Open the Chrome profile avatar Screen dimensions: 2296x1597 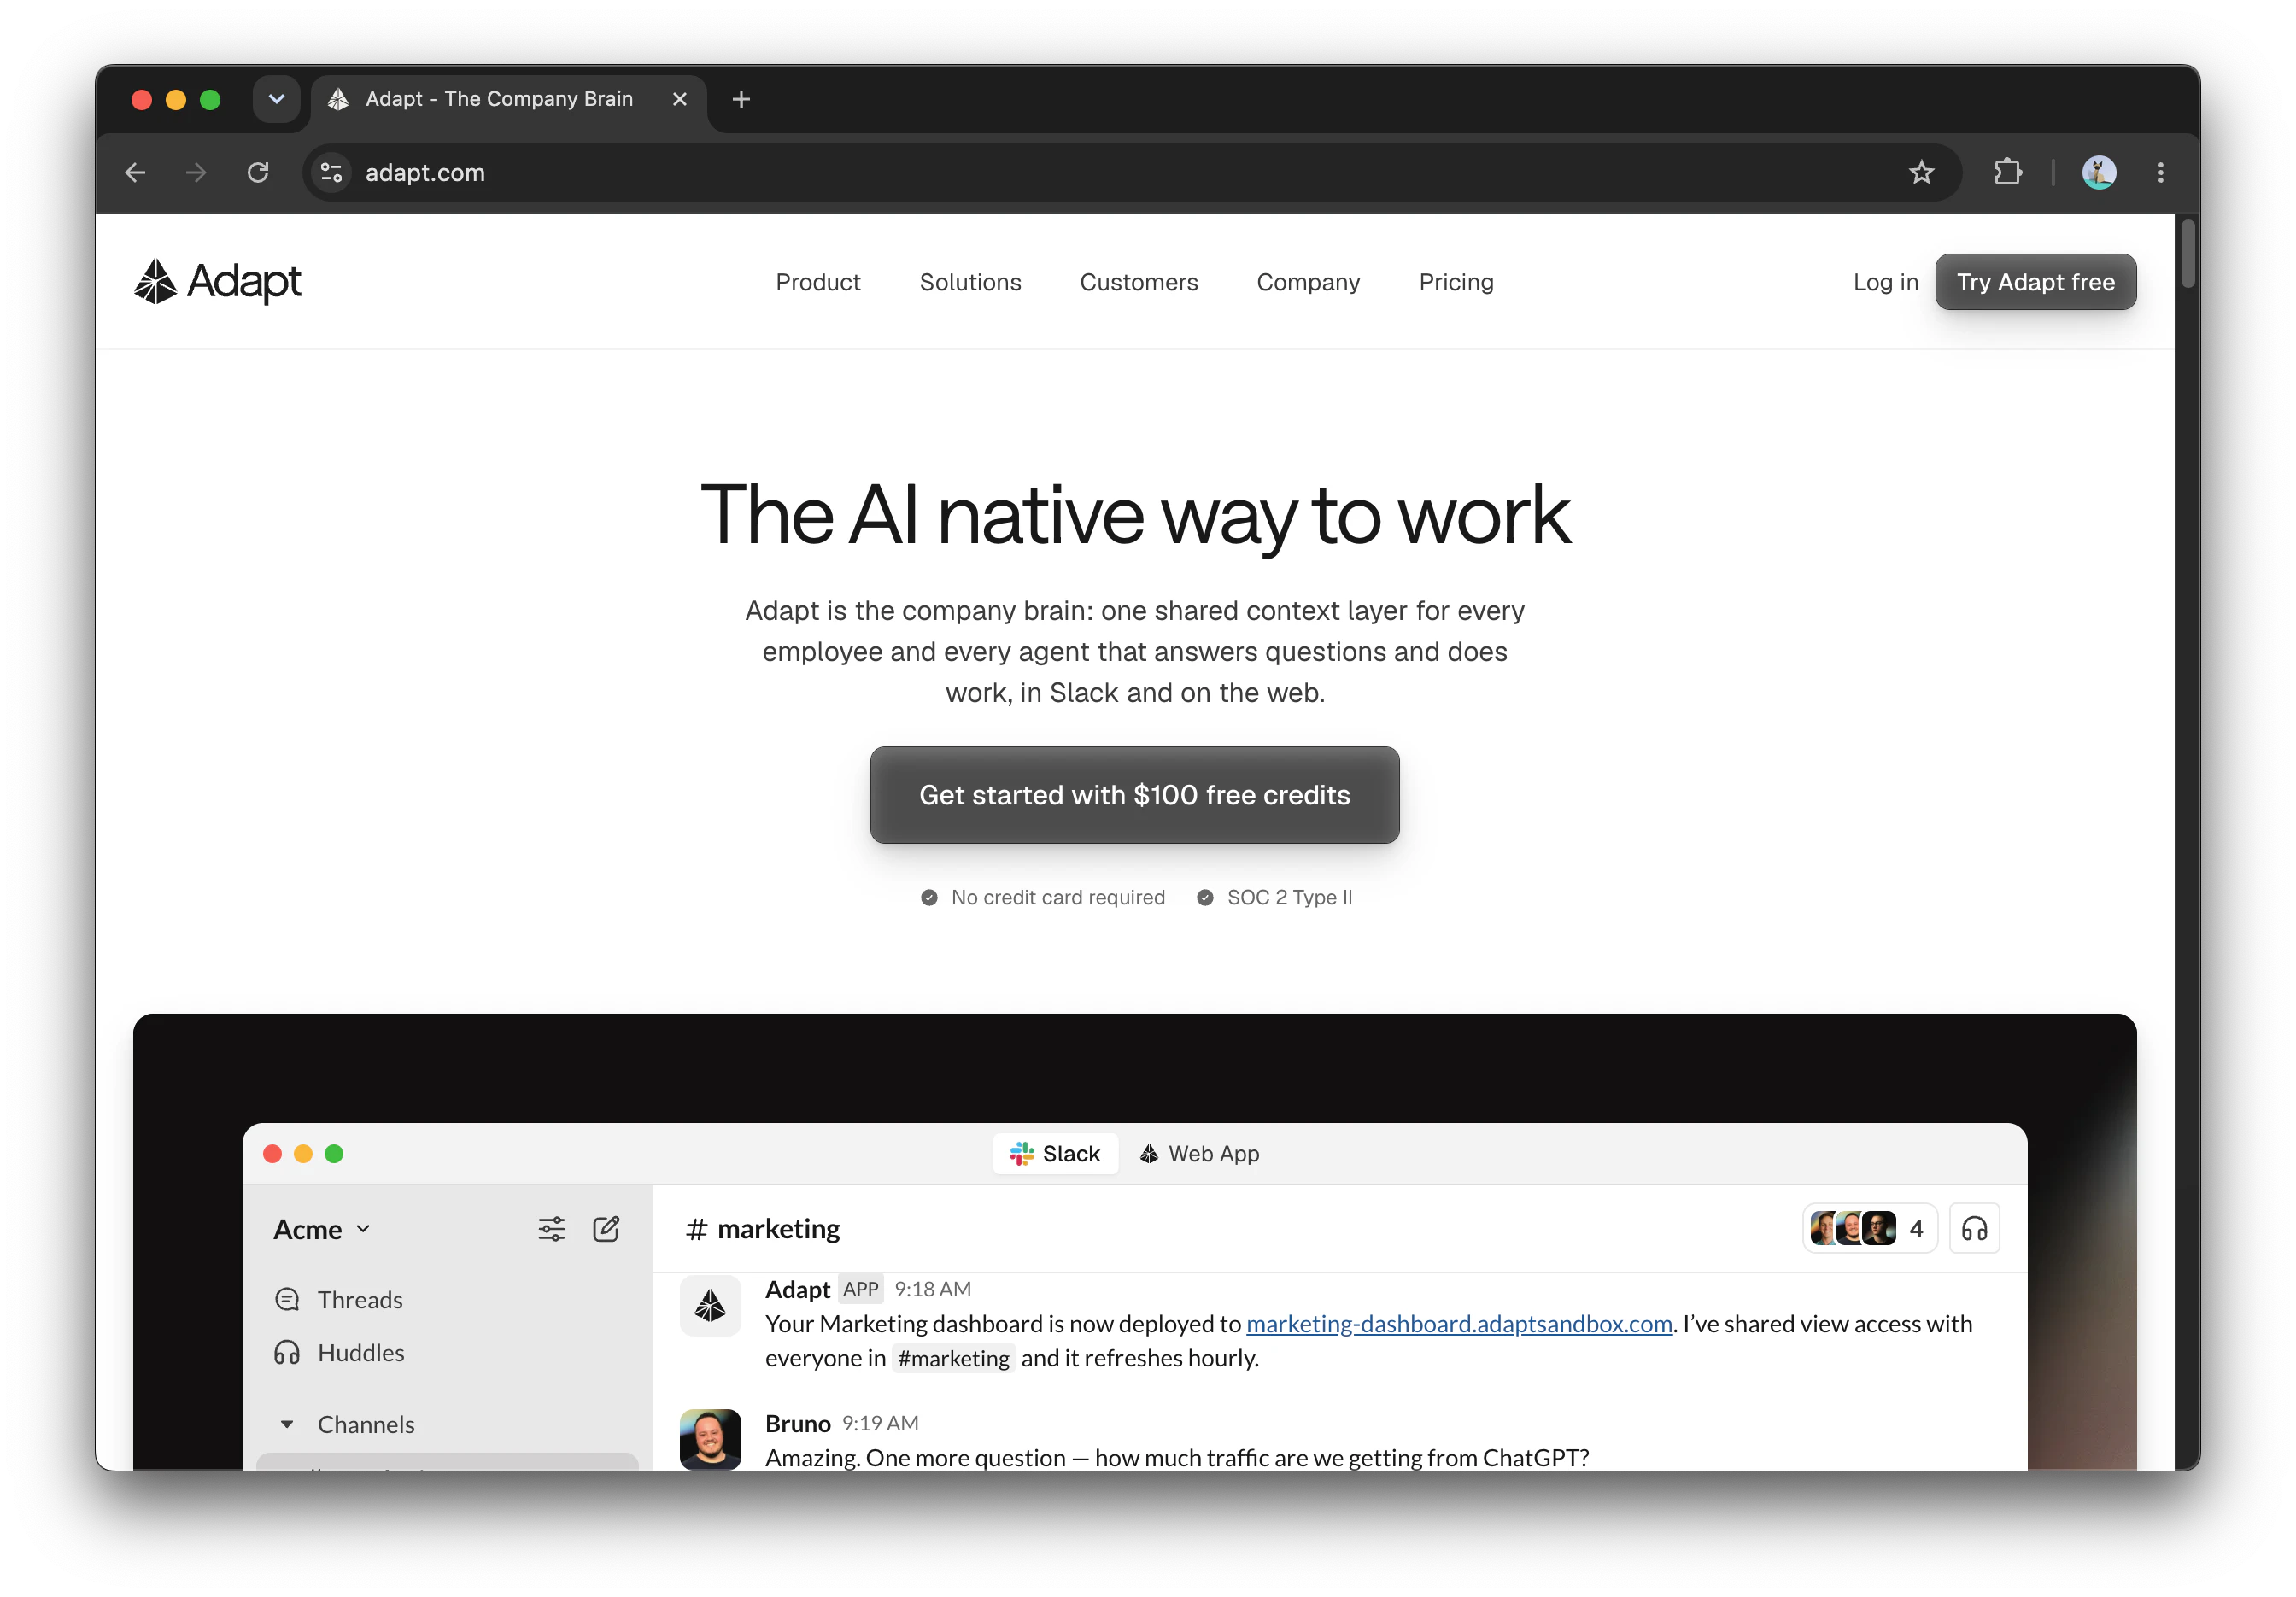pyautogui.click(x=2099, y=173)
